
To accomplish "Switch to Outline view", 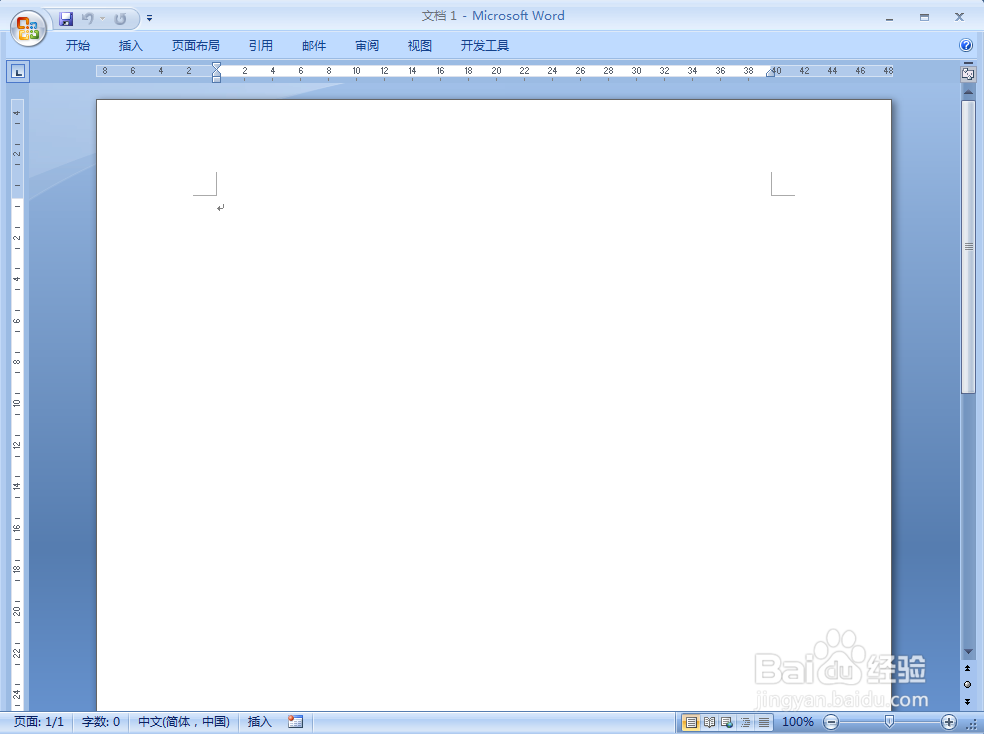I will 746,723.
